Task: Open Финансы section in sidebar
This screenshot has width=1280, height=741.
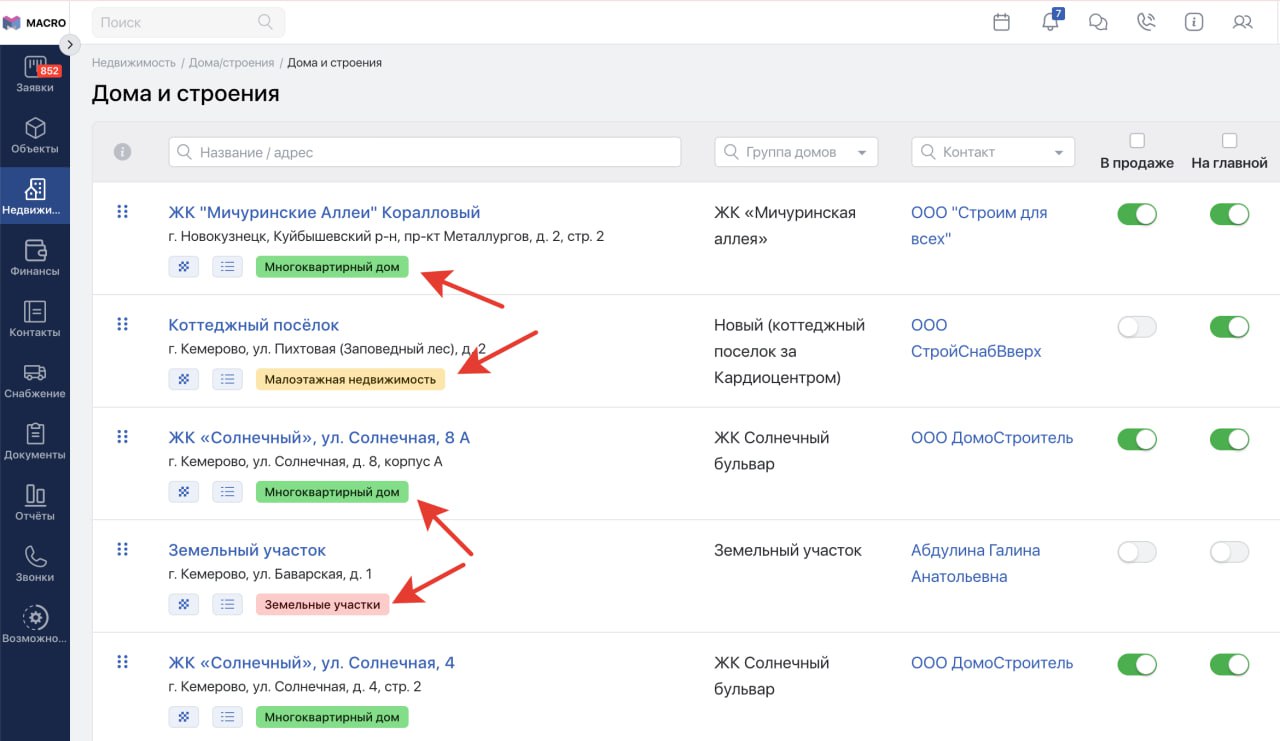Action: [x=35, y=258]
